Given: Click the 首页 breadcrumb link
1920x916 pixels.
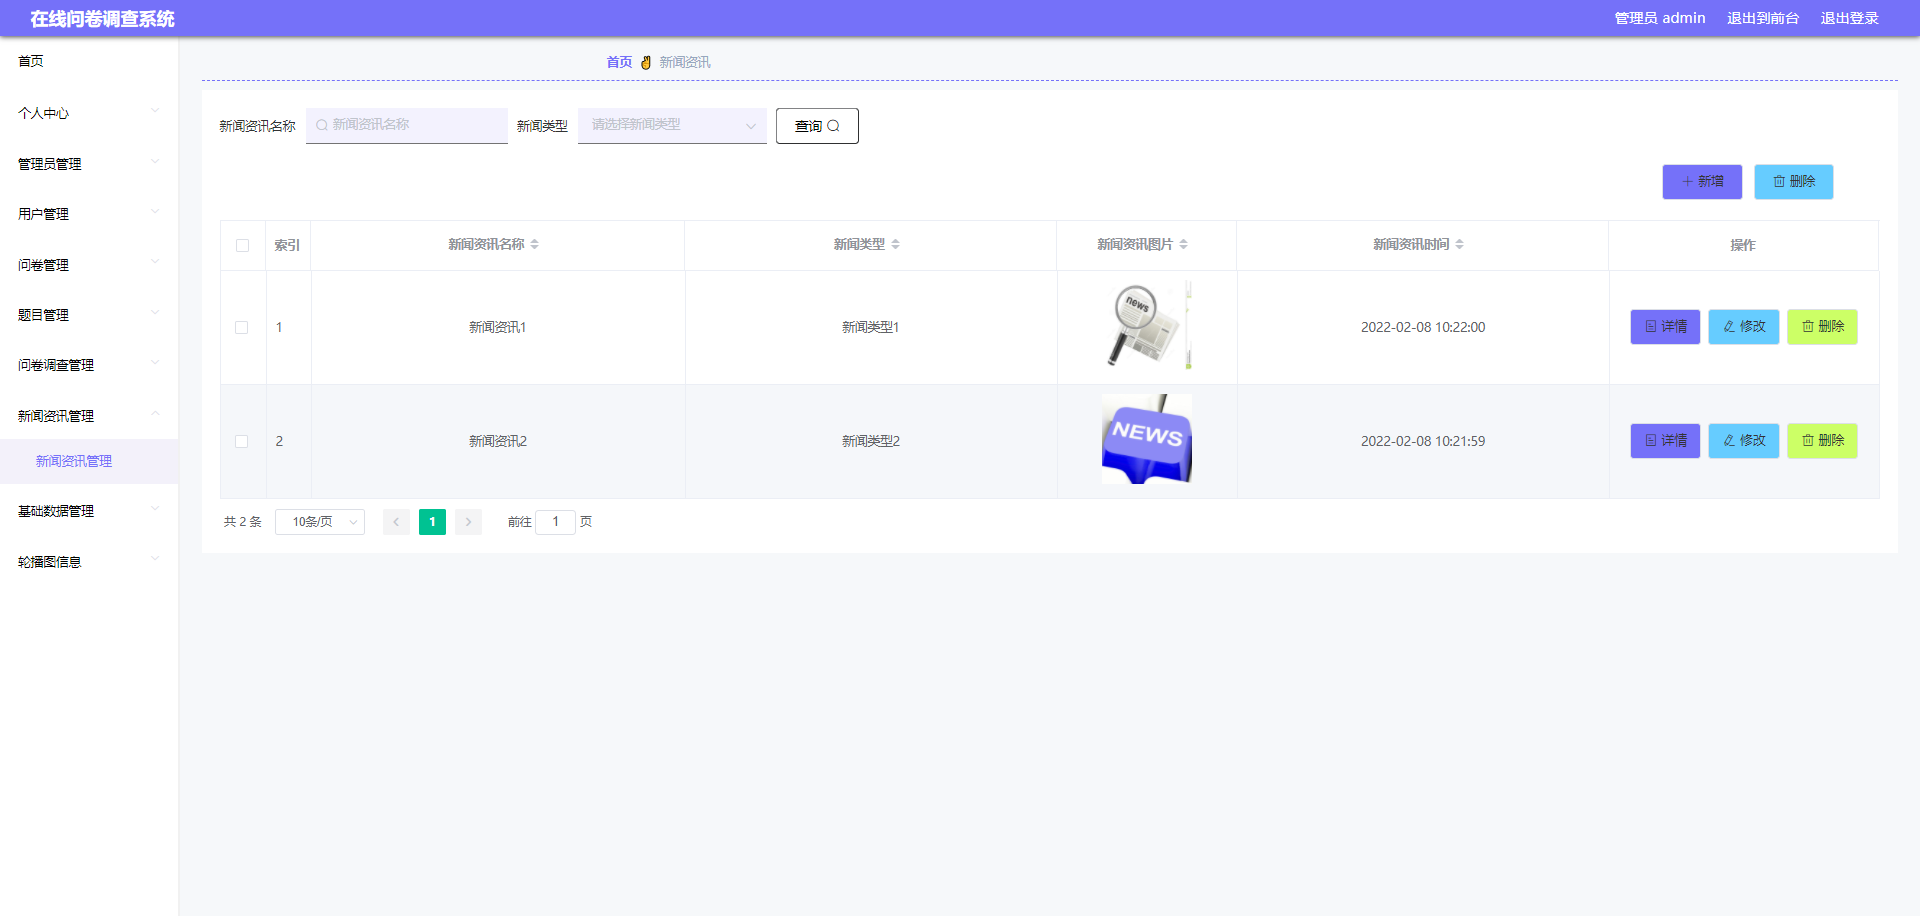Looking at the screenshot, I should (619, 61).
